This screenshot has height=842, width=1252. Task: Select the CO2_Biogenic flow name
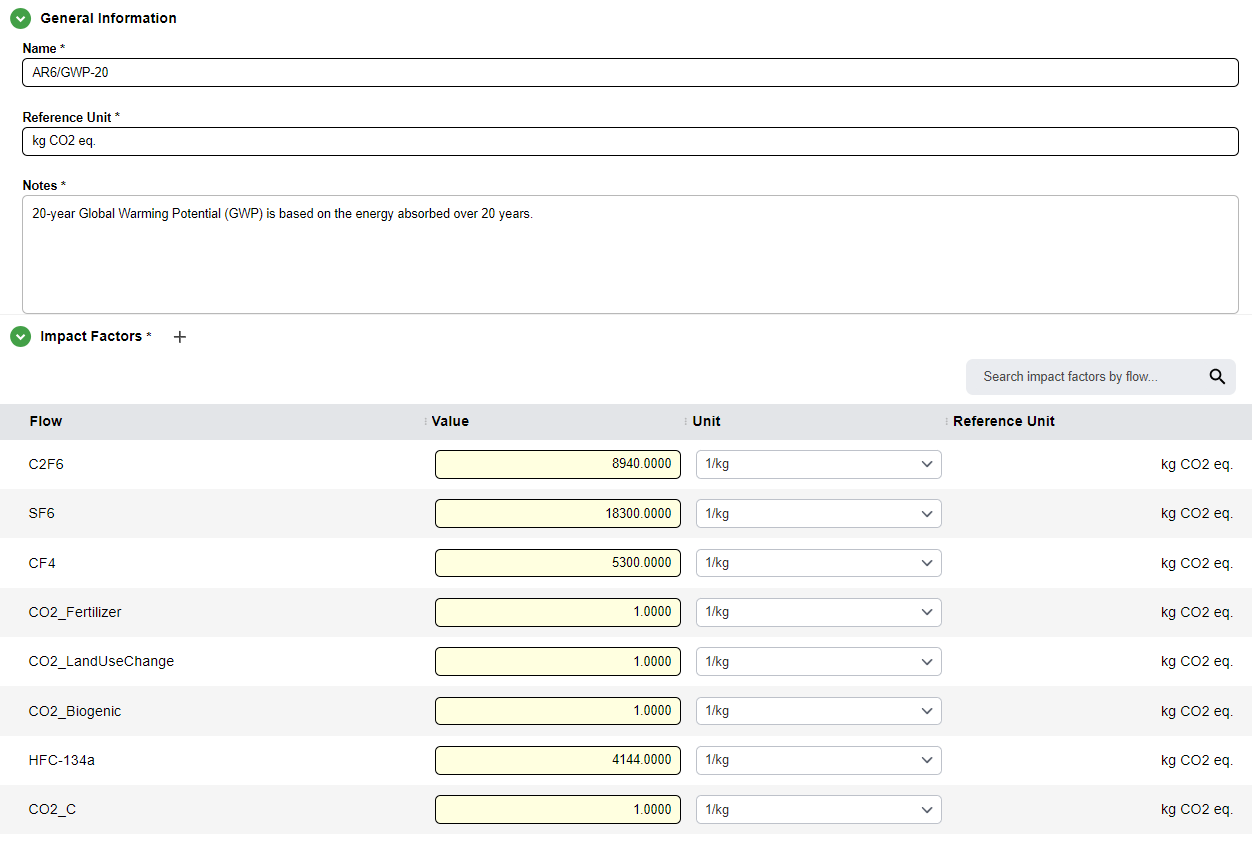click(x=75, y=711)
